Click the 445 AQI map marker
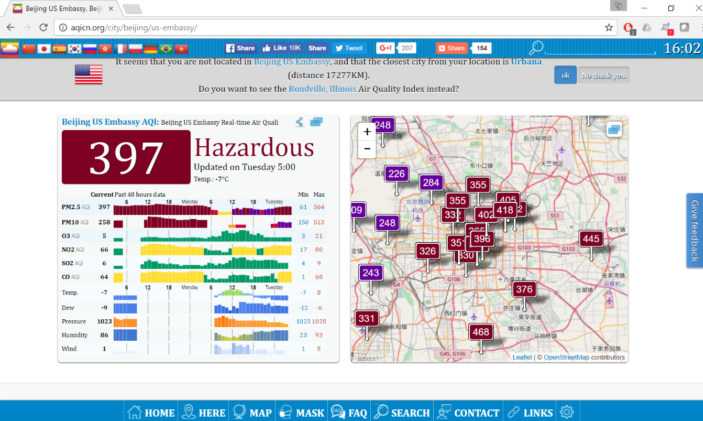The width and height of the screenshot is (703, 421). (x=590, y=239)
